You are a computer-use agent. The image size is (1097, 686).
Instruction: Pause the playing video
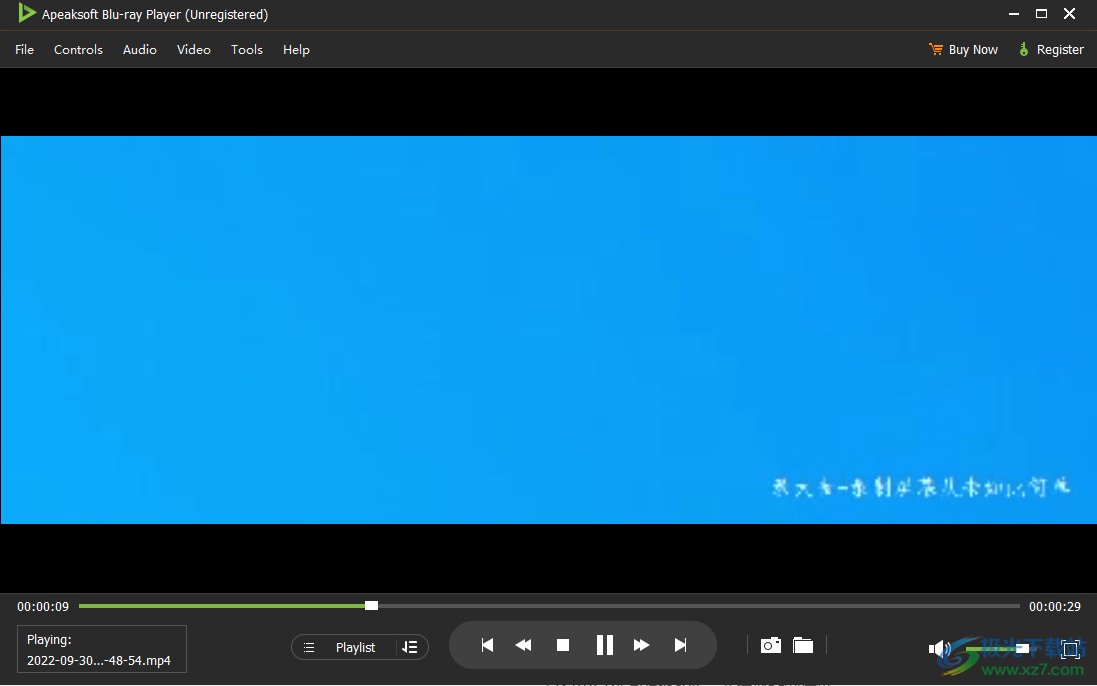tap(604, 644)
